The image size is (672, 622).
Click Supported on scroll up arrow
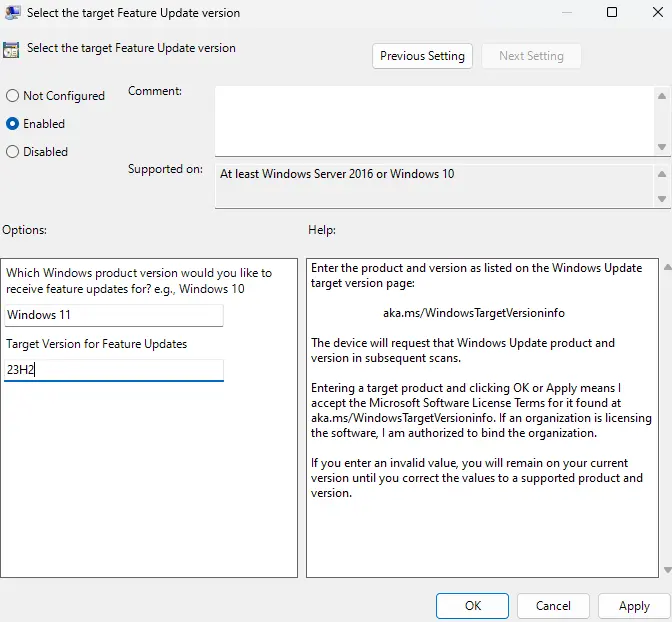[662, 174]
